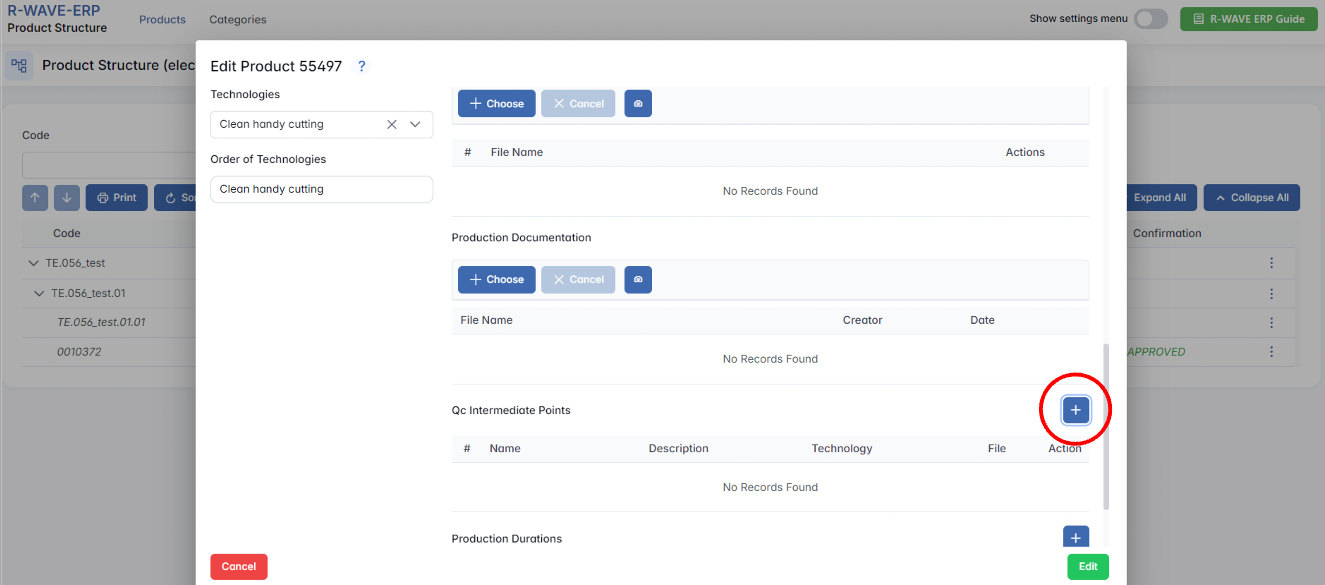Click the green Edit button
This screenshot has height=585, width=1325.
tap(1087, 567)
